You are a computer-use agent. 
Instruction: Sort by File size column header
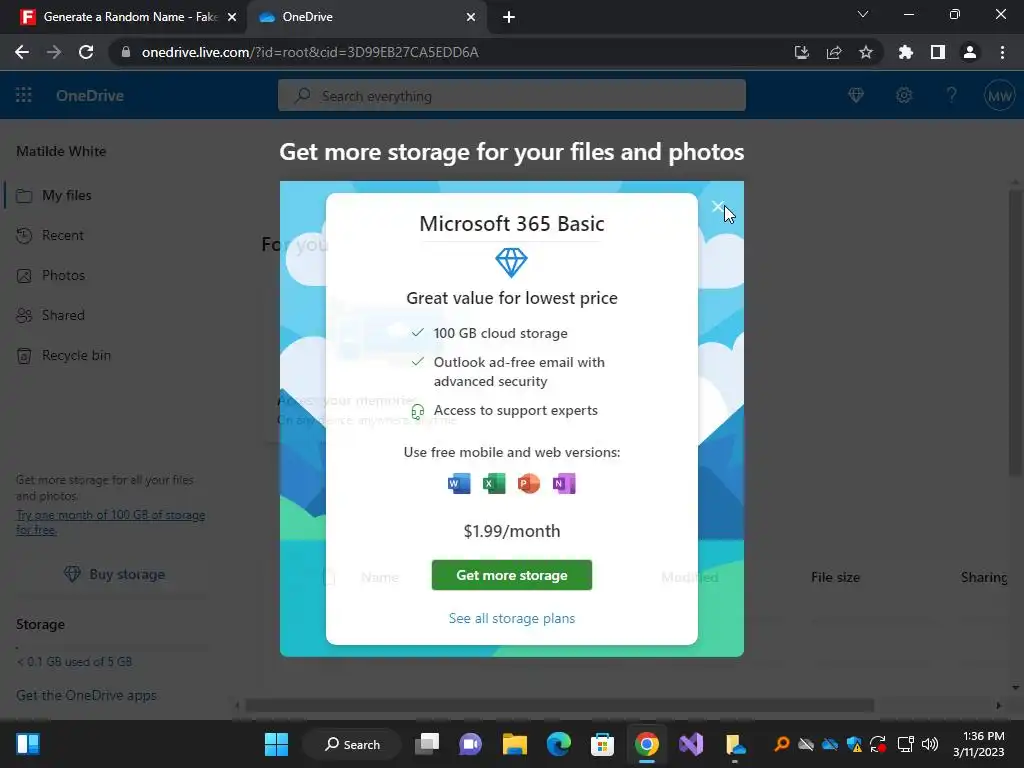[835, 577]
